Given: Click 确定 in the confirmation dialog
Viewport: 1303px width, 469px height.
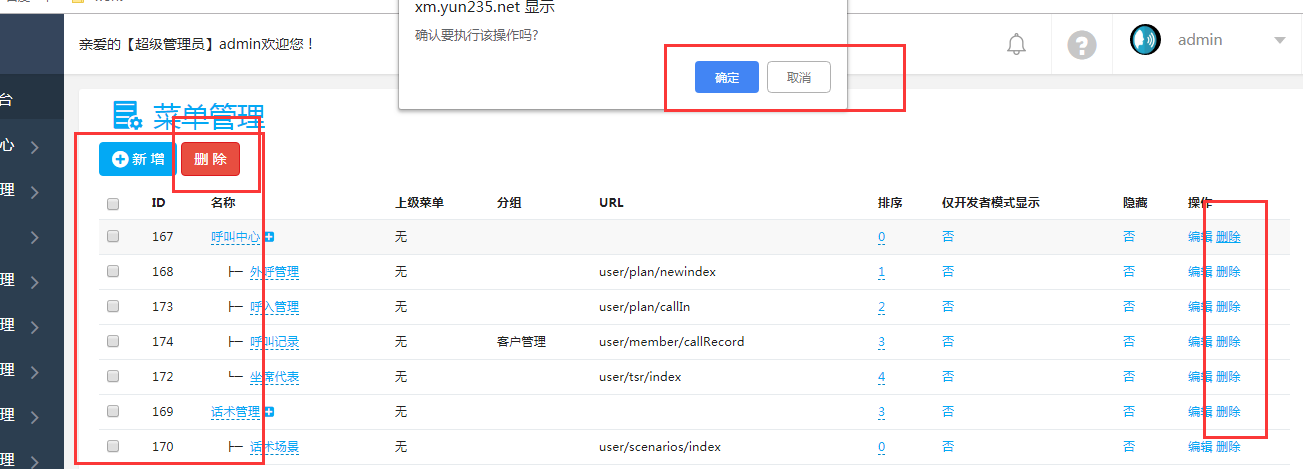Looking at the screenshot, I should tap(726, 77).
